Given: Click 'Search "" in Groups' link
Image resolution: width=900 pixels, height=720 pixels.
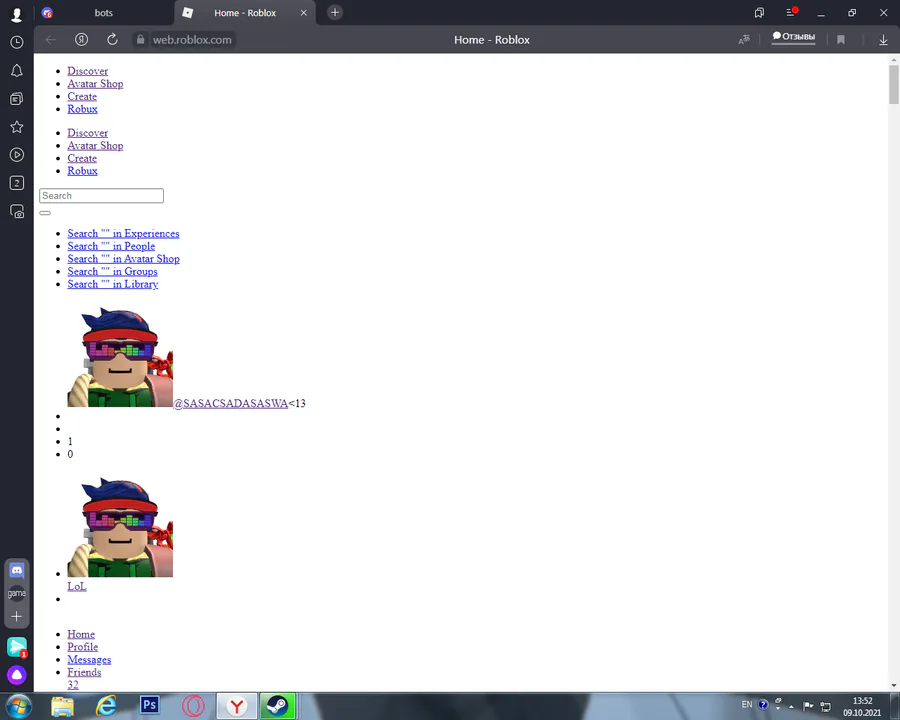Looking at the screenshot, I should click(112, 272).
